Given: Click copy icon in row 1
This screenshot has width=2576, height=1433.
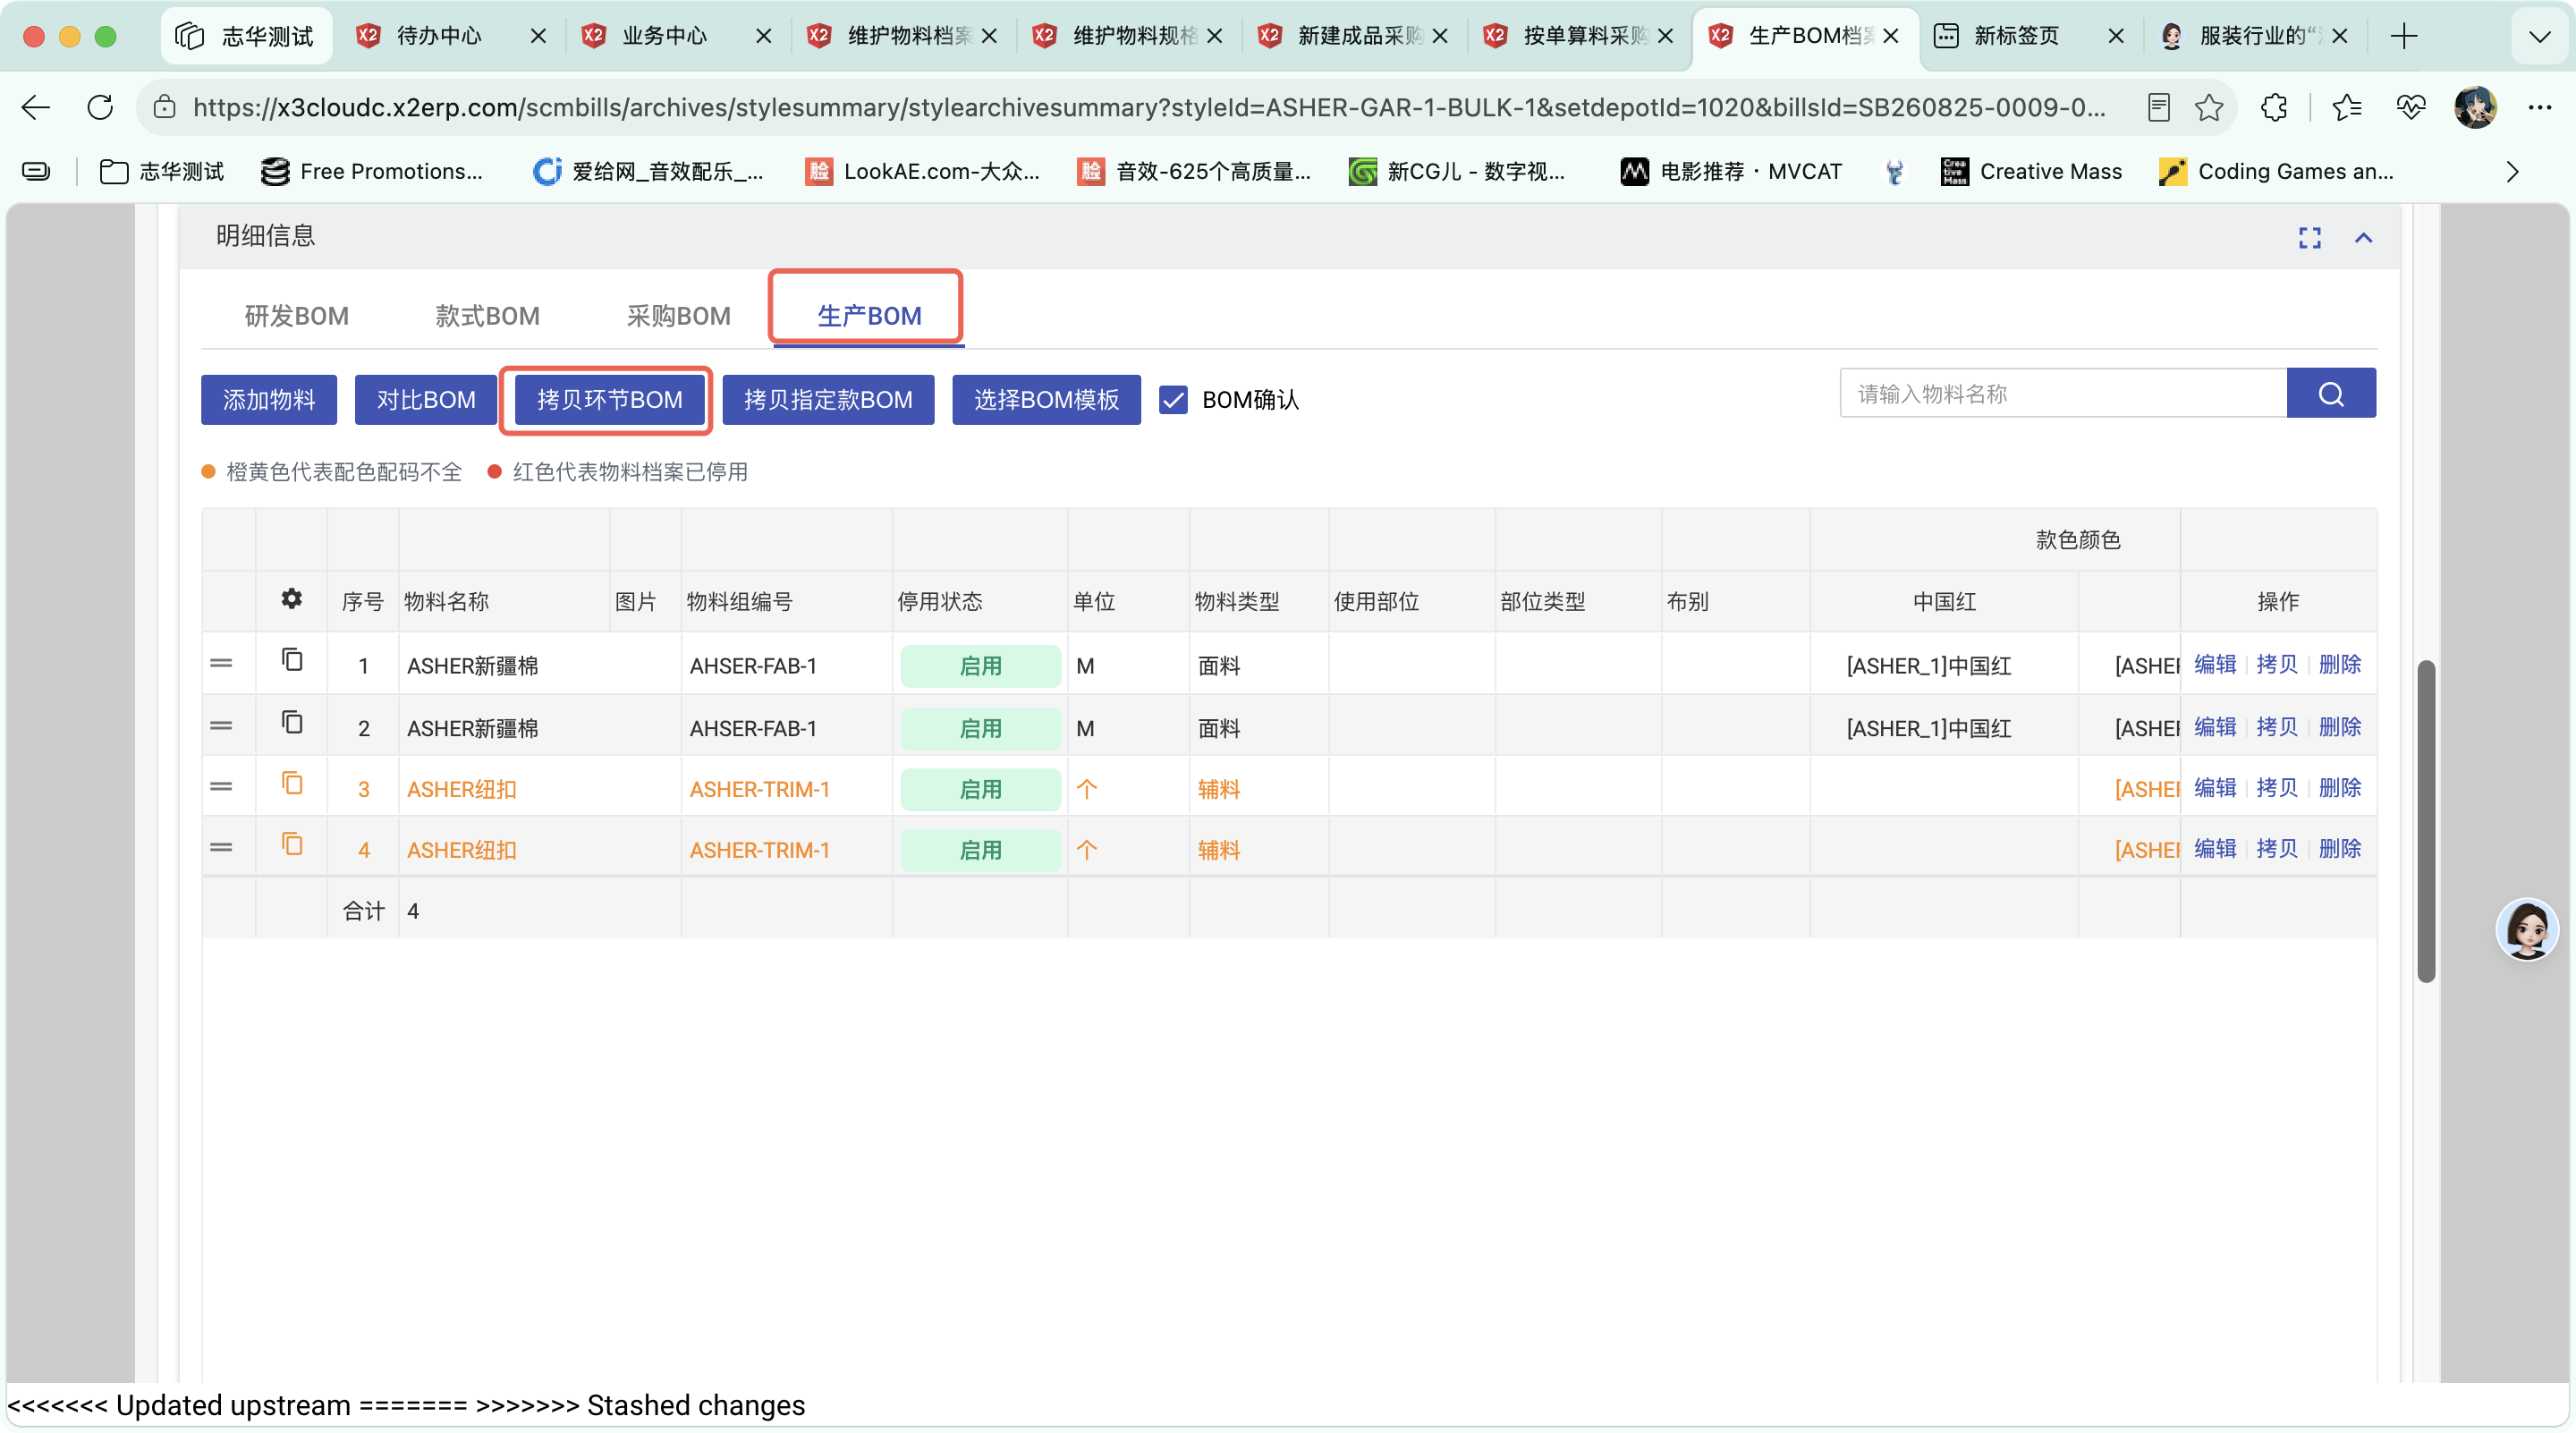Looking at the screenshot, I should click(291, 660).
